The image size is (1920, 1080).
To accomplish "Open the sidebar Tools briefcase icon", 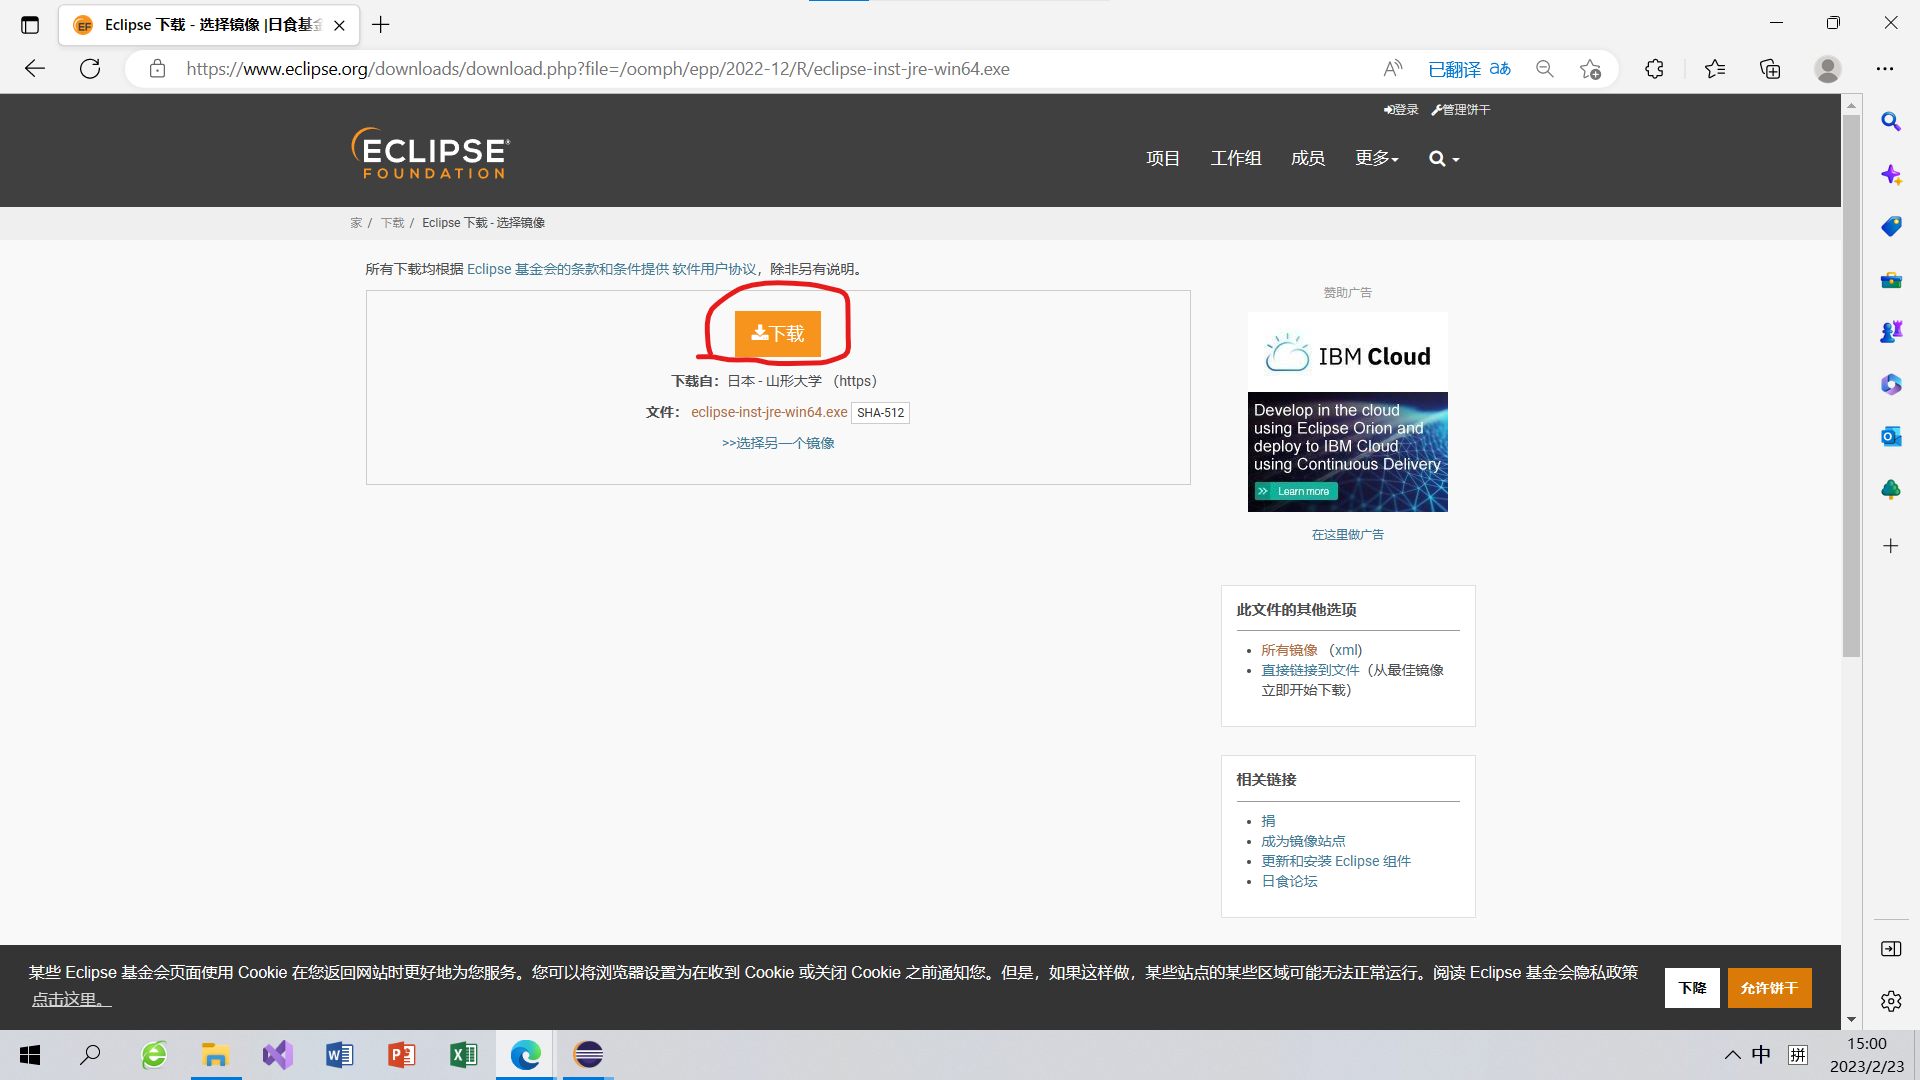I will (1890, 280).
